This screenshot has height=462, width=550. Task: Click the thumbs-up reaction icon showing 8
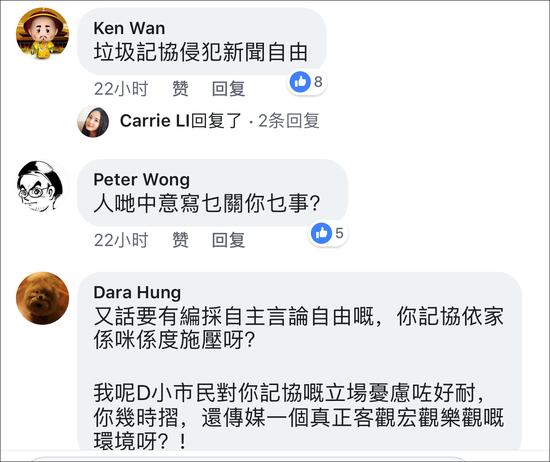coord(301,82)
